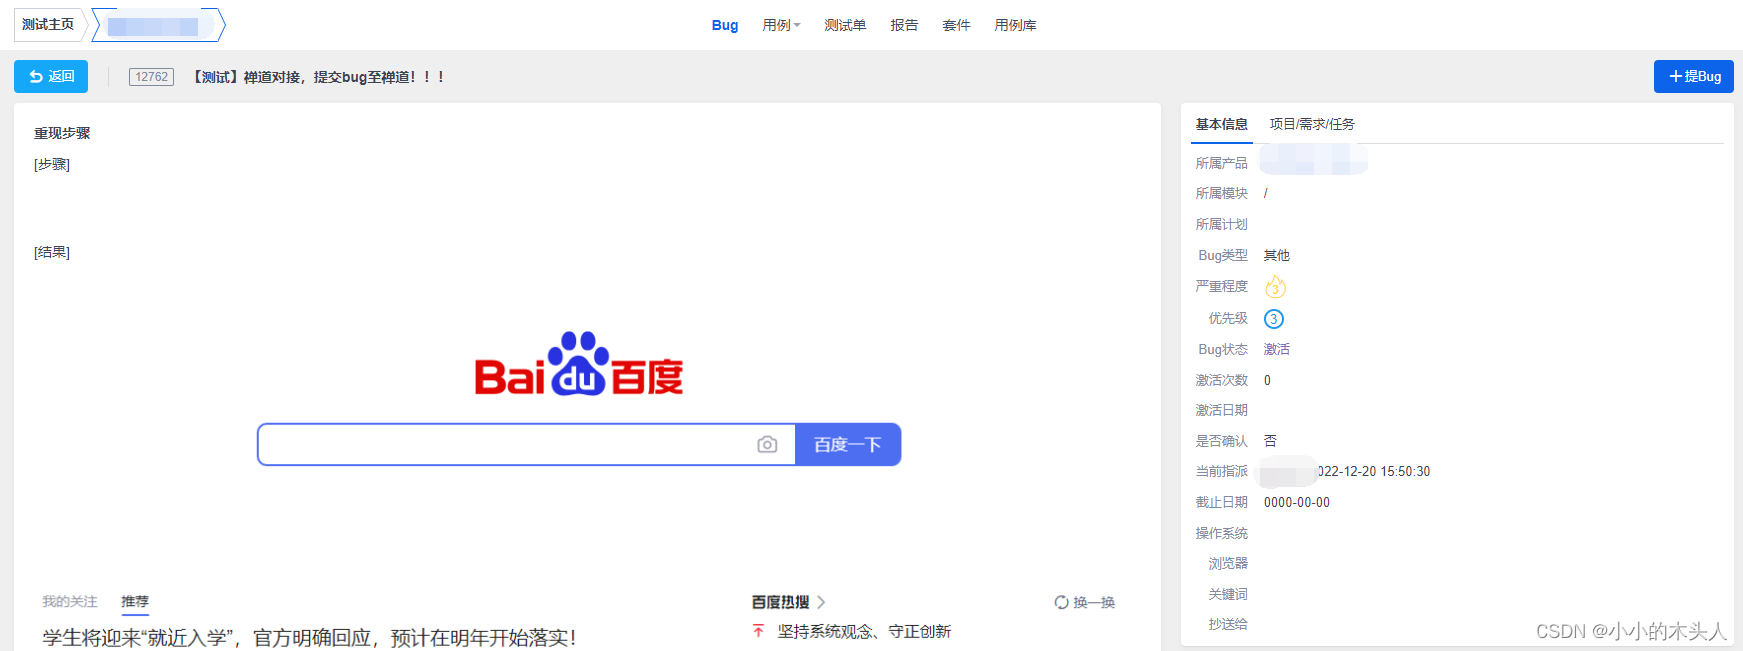Screen dimensions: 1743x651
Task: Click the Bug状态 value 激活
Action: (1277, 349)
